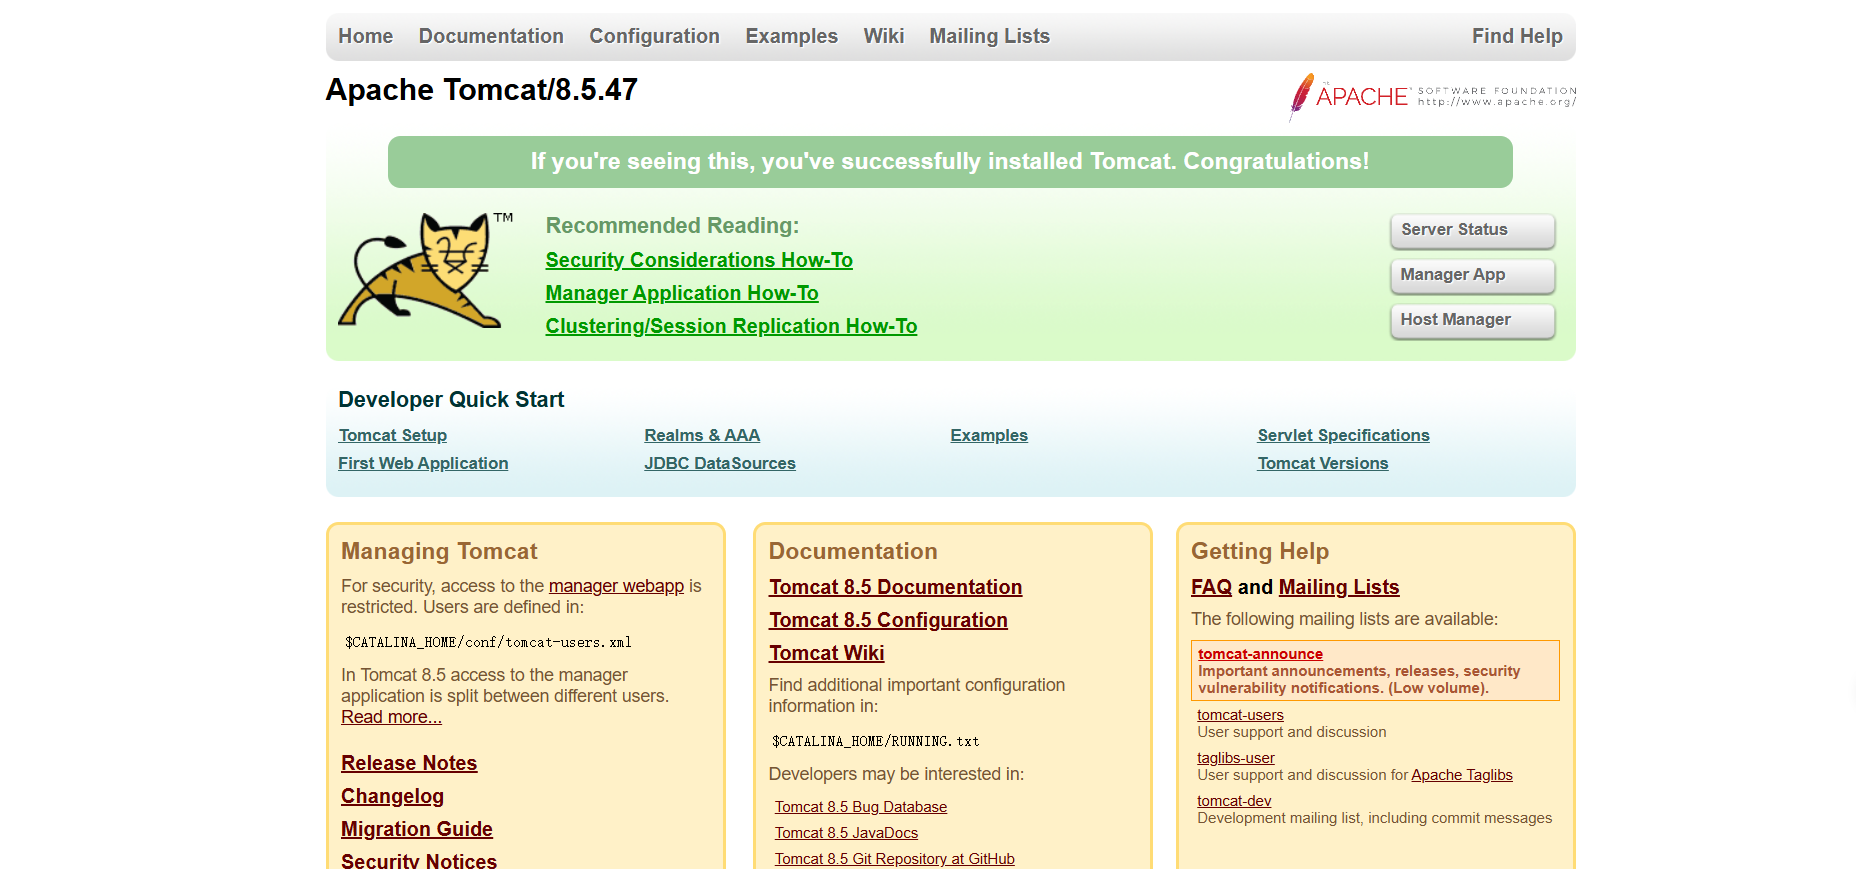The width and height of the screenshot is (1856, 869).
Task: Open the Apache Software Foundation logo
Action: 1432,97
